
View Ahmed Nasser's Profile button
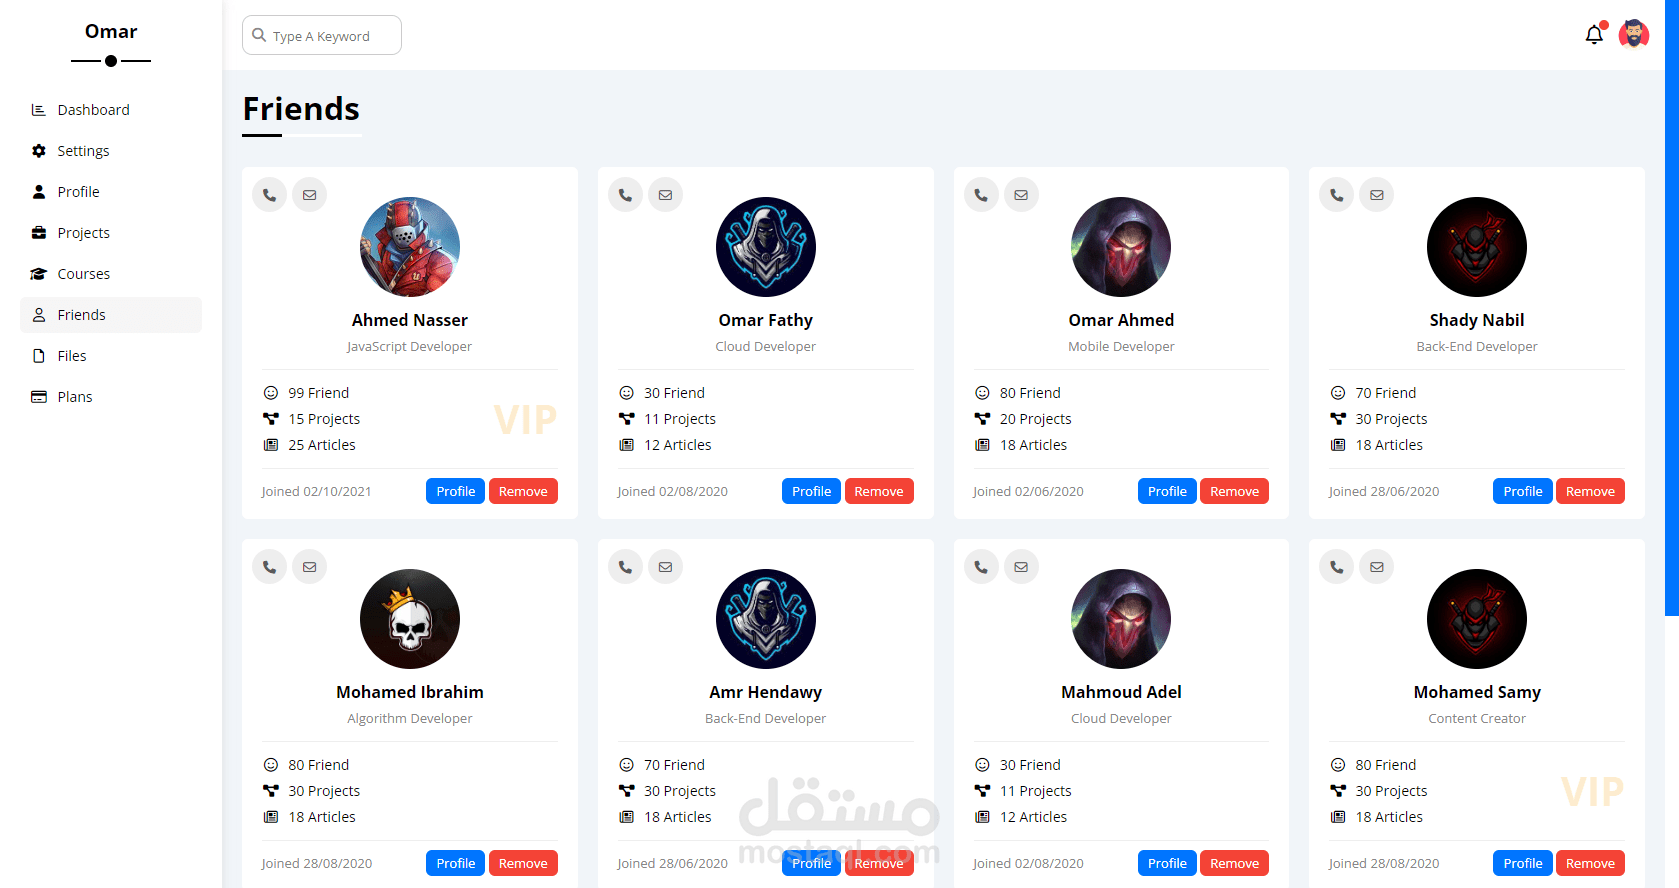[456, 491]
